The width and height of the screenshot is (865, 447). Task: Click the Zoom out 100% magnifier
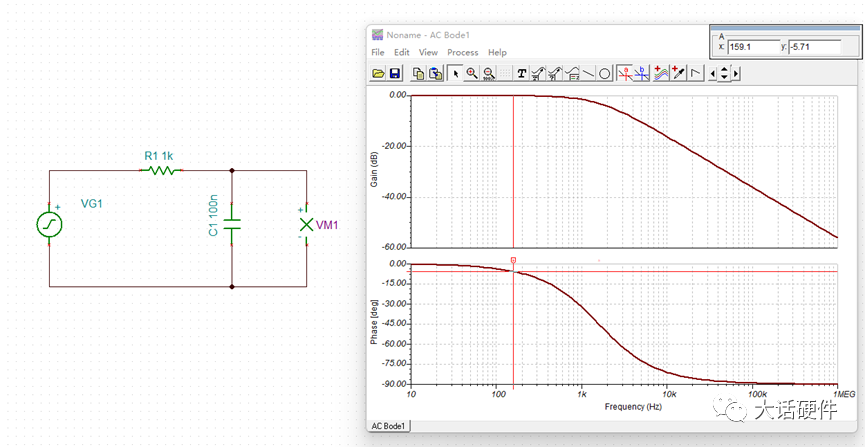[489, 73]
